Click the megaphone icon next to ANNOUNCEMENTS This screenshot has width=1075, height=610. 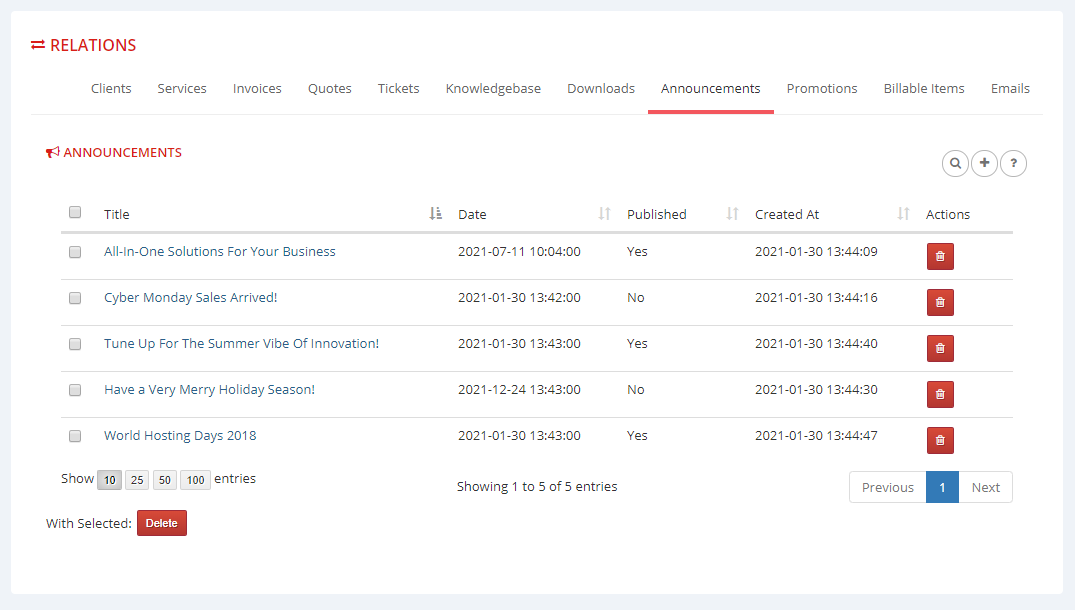tap(52, 151)
